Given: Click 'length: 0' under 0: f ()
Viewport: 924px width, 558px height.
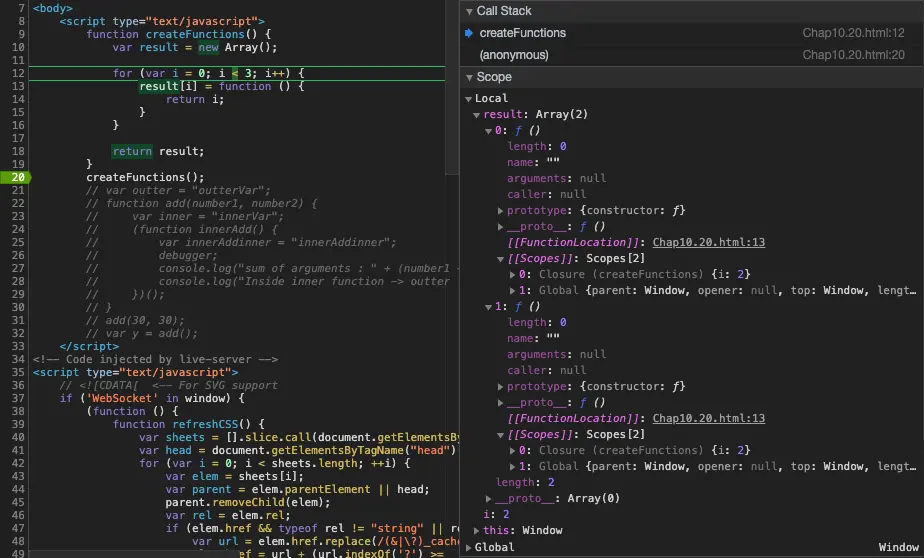Looking at the screenshot, I should (x=537, y=147).
